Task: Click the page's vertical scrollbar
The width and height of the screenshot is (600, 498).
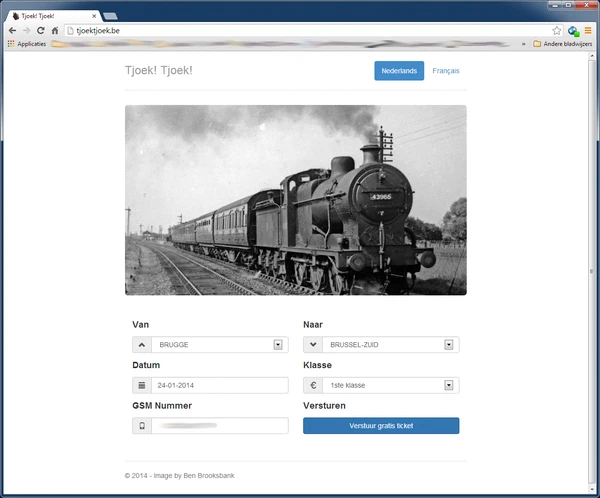Action: coord(592,271)
